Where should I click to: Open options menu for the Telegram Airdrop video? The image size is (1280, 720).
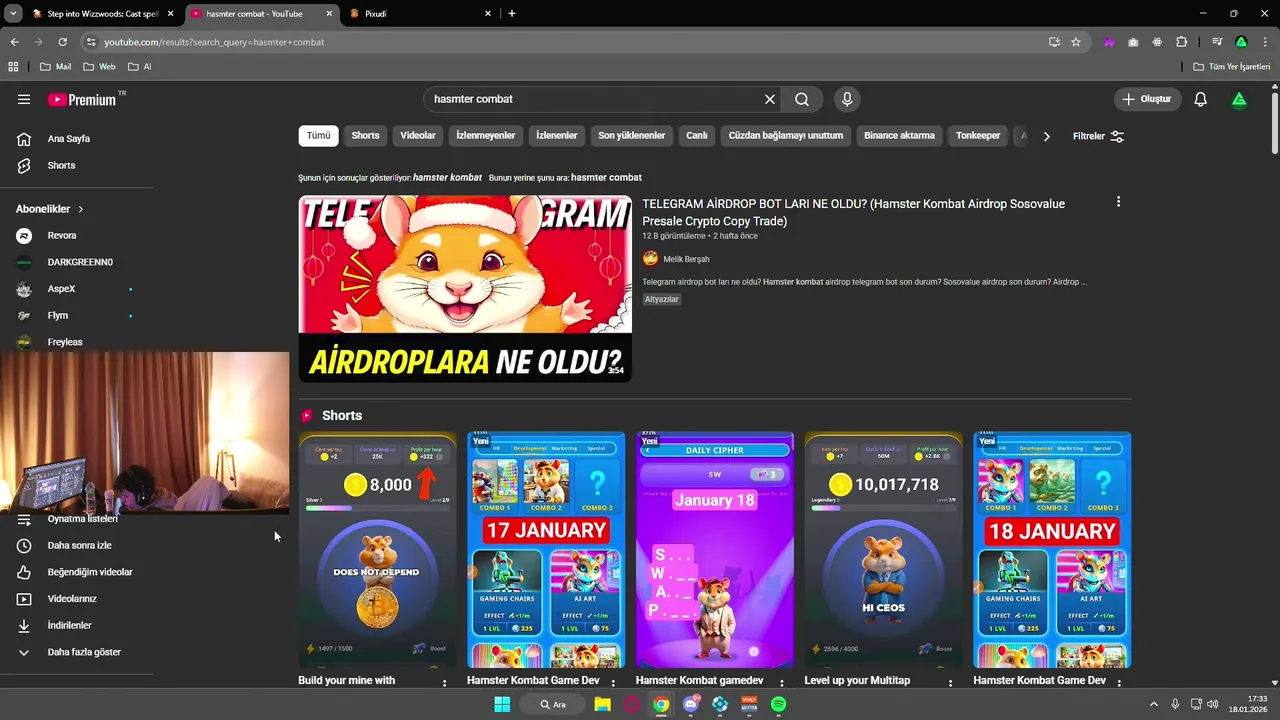click(x=1118, y=202)
